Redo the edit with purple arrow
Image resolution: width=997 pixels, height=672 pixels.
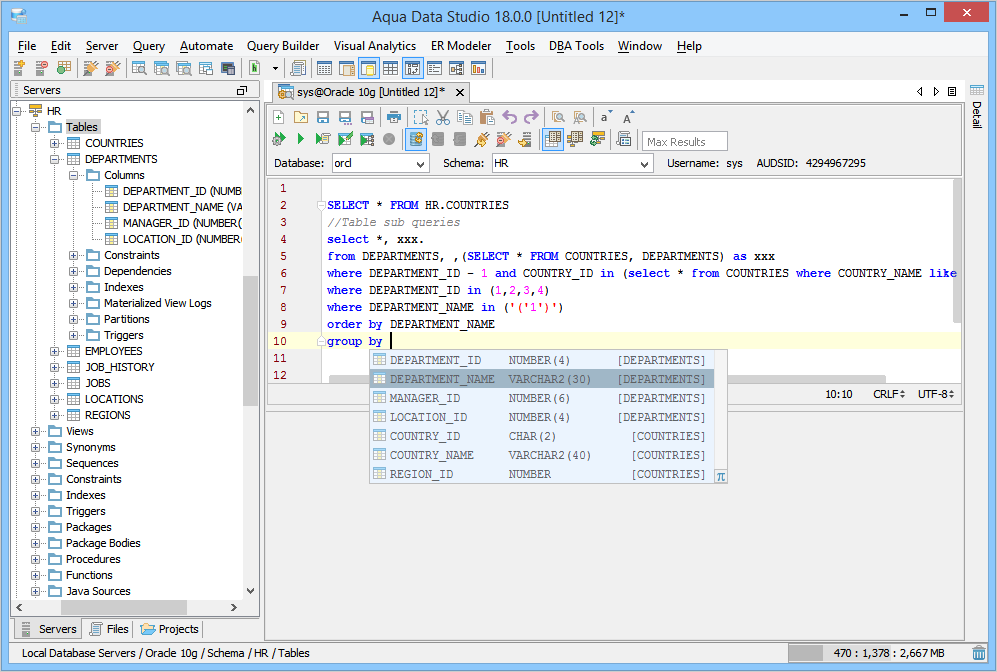(x=531, y=117)
